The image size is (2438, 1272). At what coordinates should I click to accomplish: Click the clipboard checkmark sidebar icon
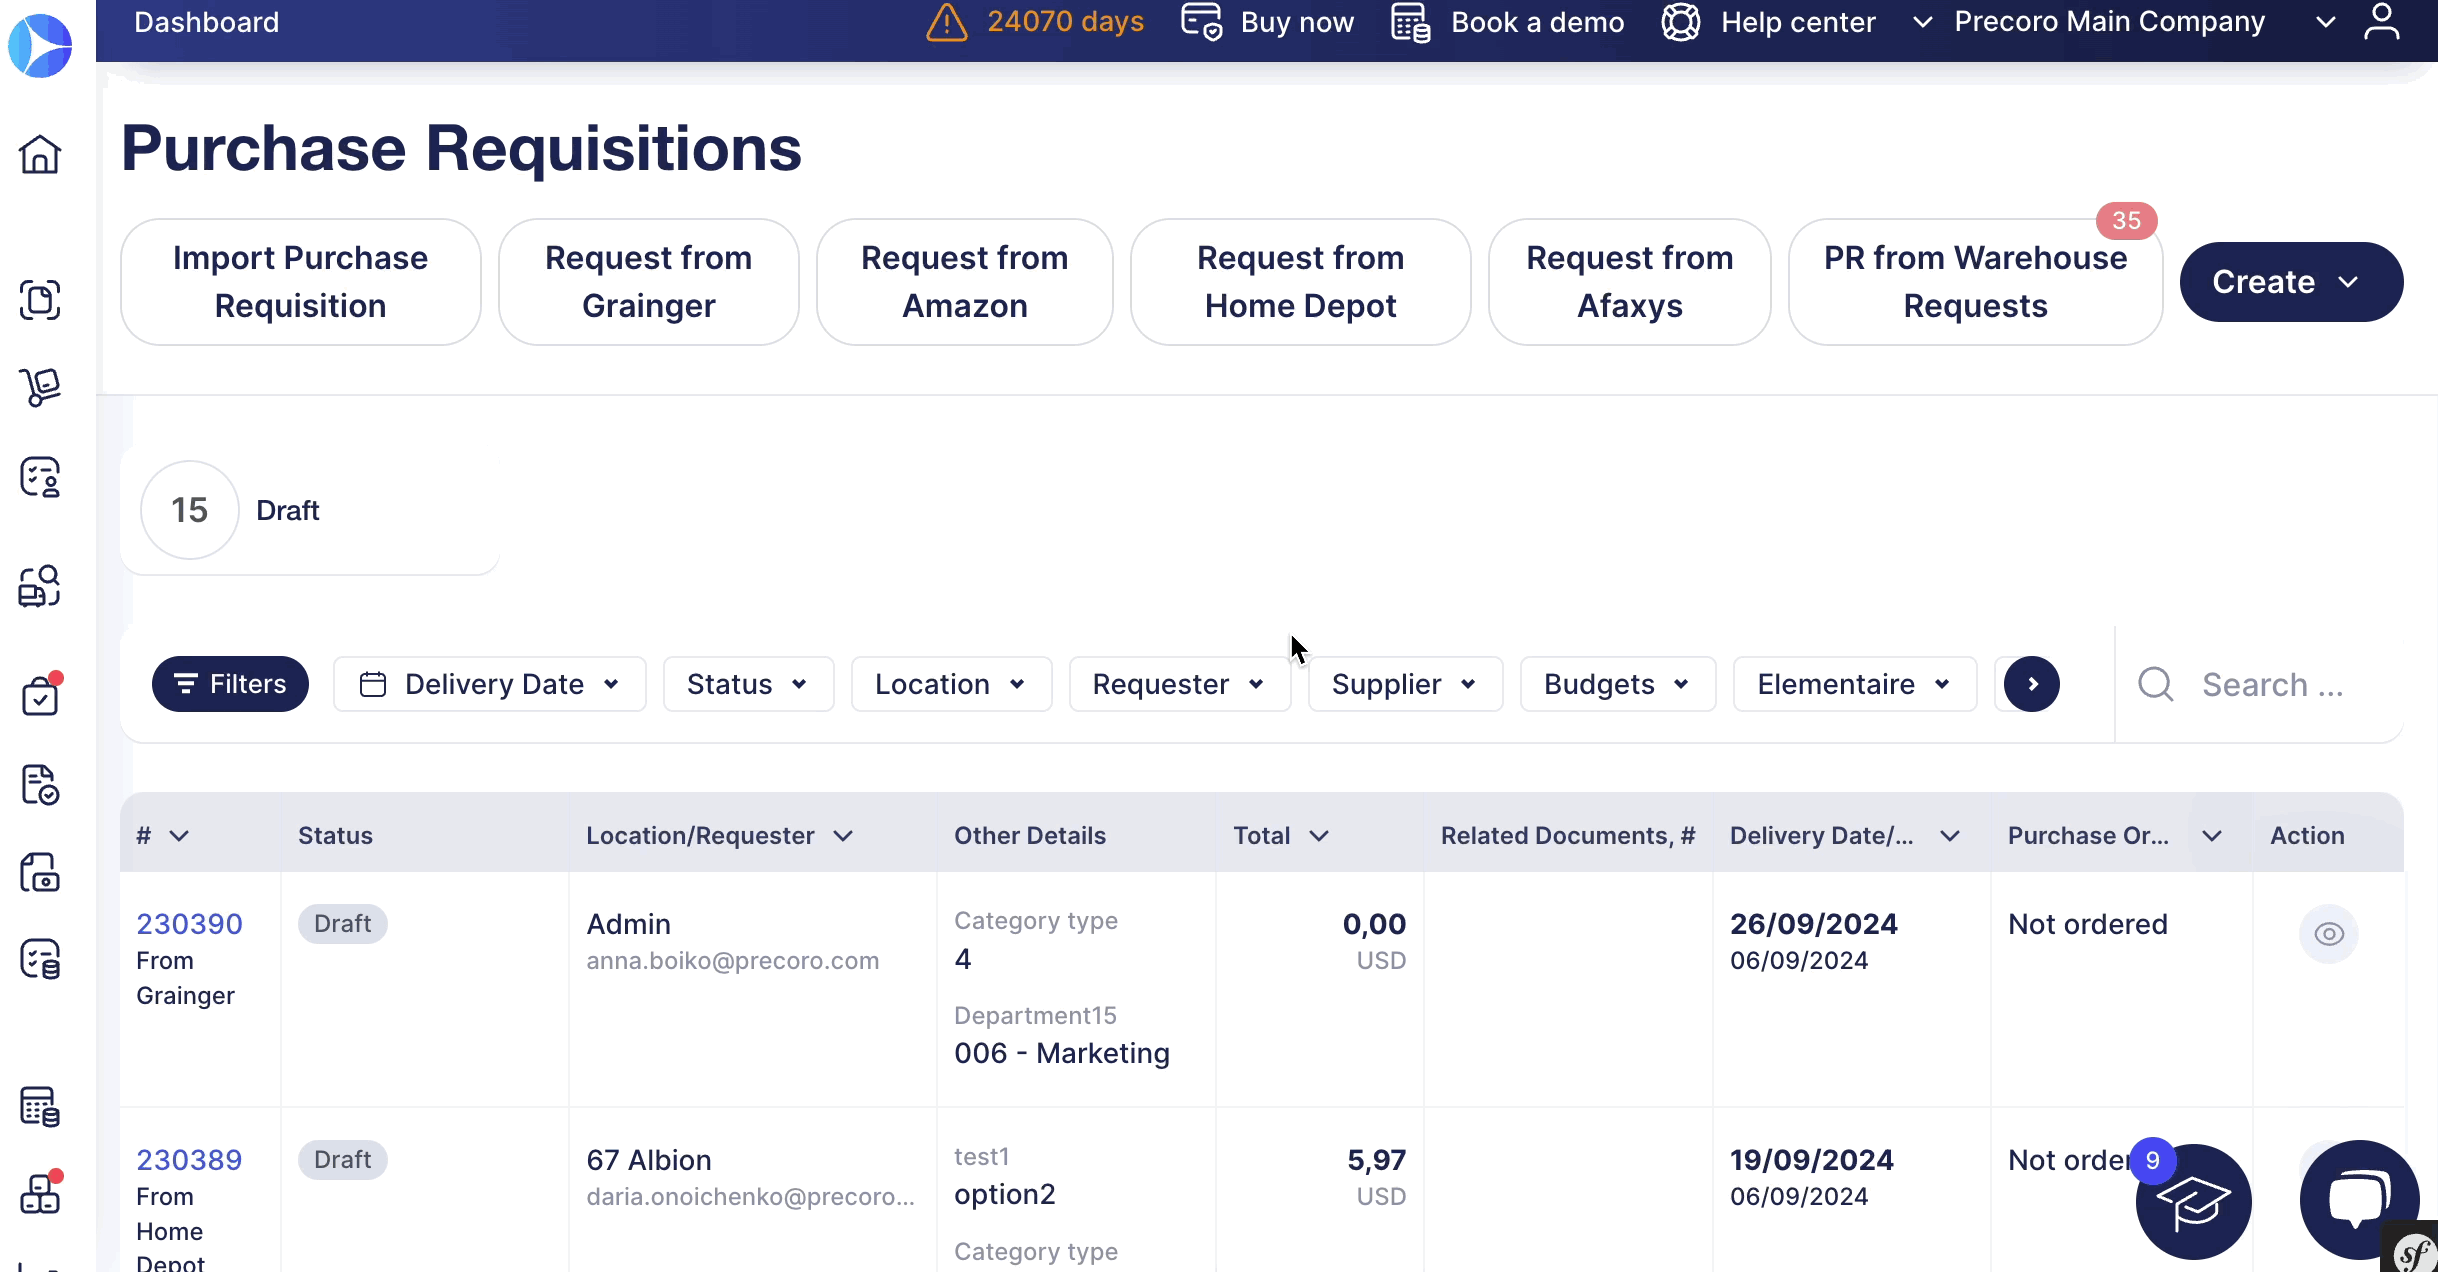pyautogui.click(x=40, y=696)
